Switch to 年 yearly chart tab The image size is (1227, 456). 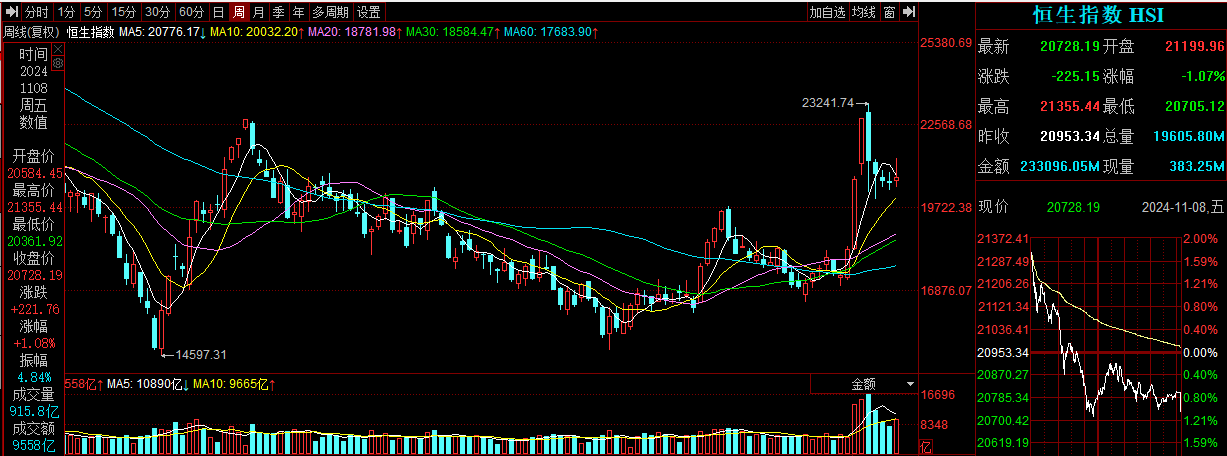(x=298, y=12)
